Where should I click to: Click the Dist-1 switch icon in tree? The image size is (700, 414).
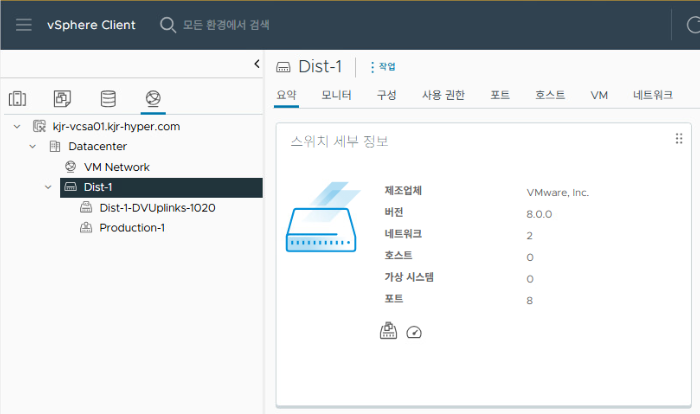point(71,187)
